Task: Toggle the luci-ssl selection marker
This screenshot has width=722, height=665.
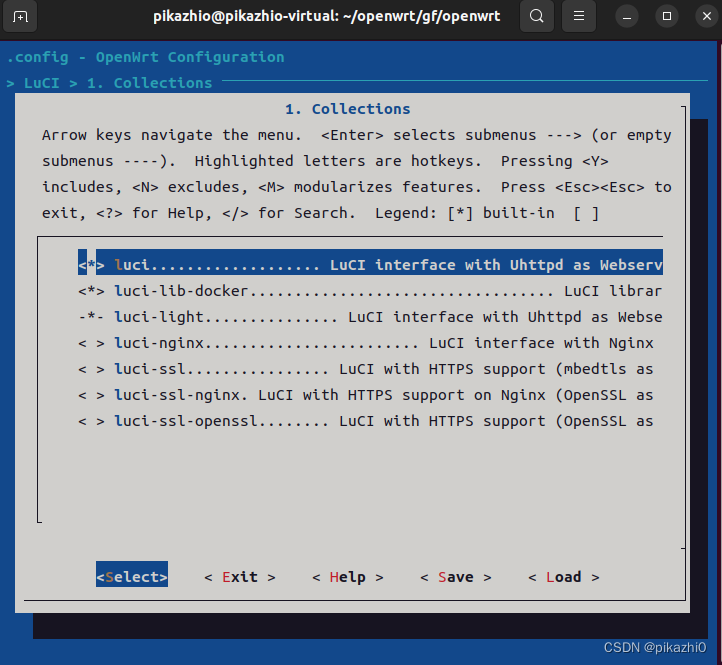Action: pos(91,369)
